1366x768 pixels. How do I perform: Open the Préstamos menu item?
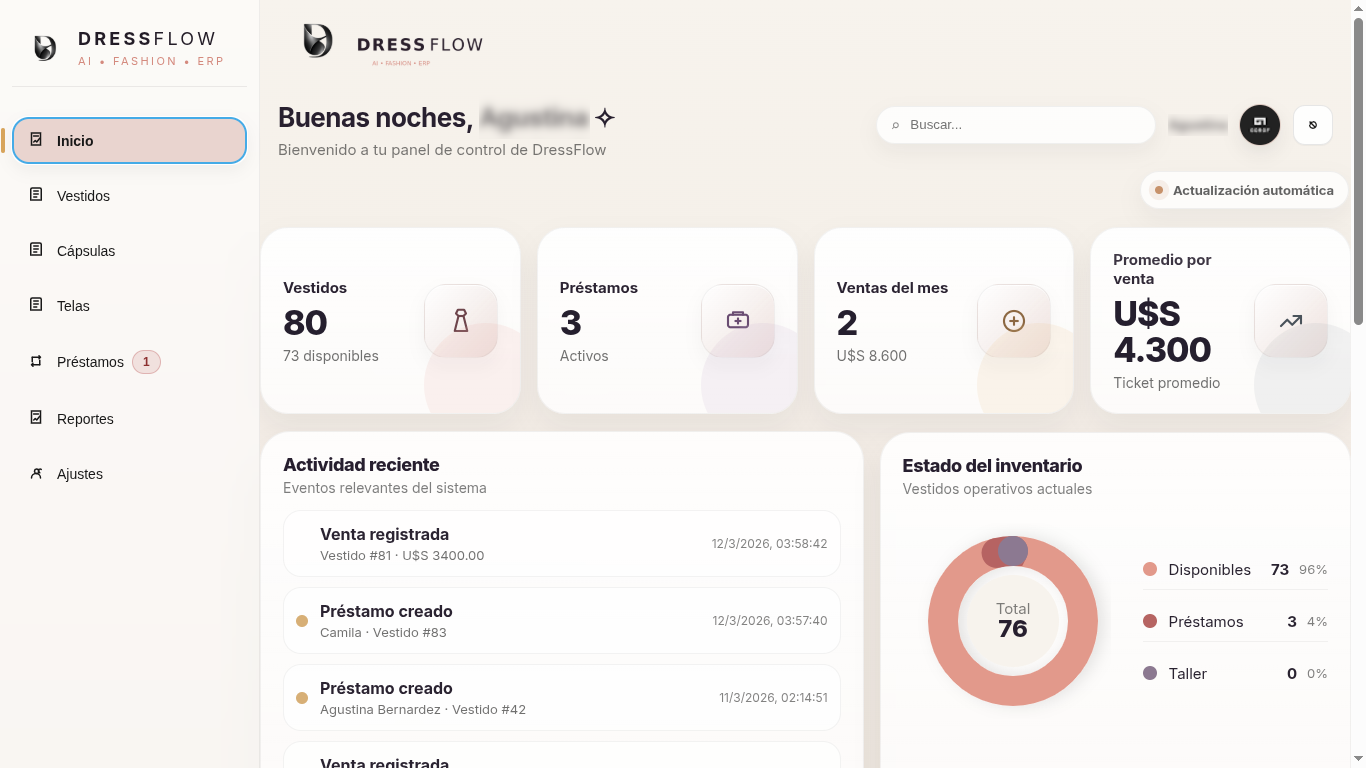coord(91,361)
